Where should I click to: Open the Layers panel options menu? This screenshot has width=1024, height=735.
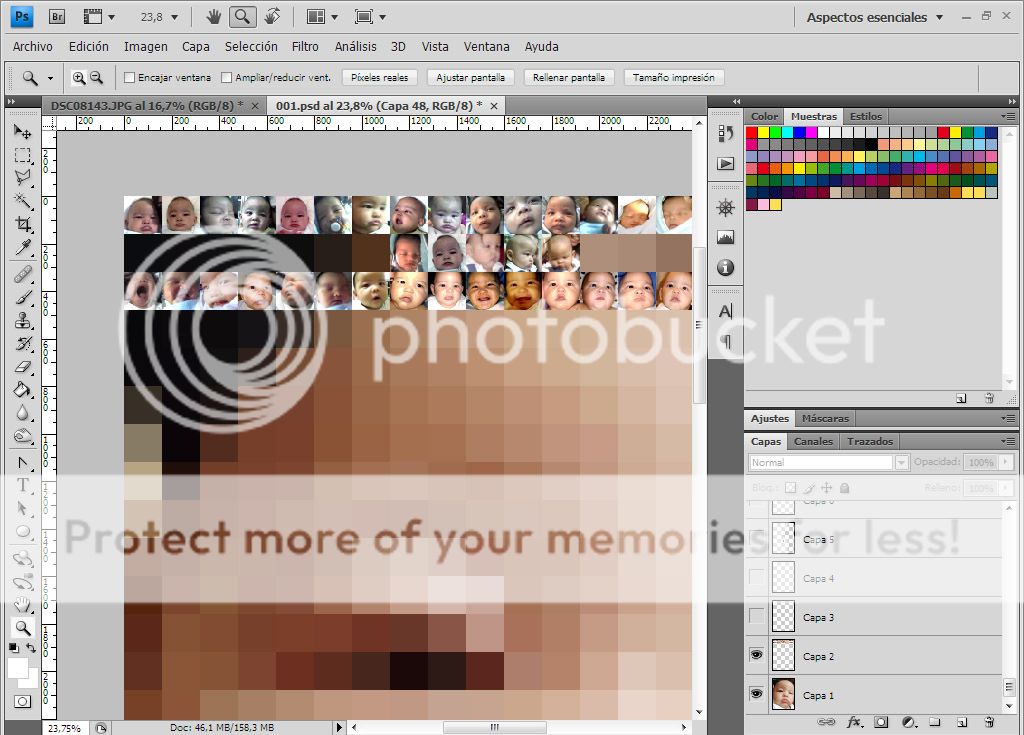tap(1009, 442)
